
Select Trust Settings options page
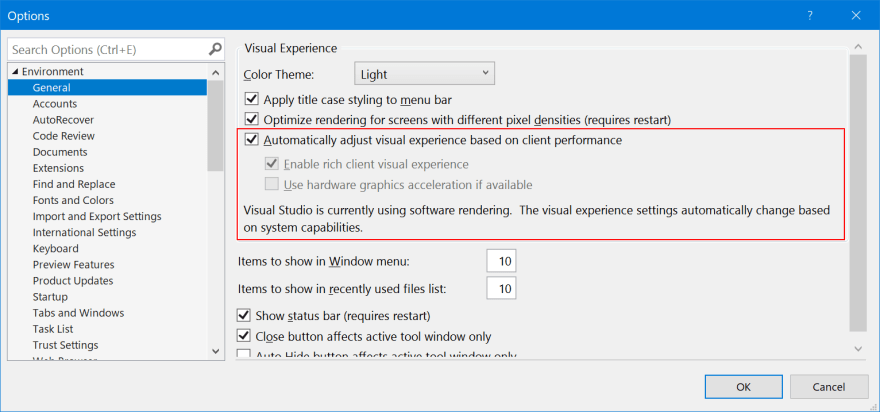[65, 345]
